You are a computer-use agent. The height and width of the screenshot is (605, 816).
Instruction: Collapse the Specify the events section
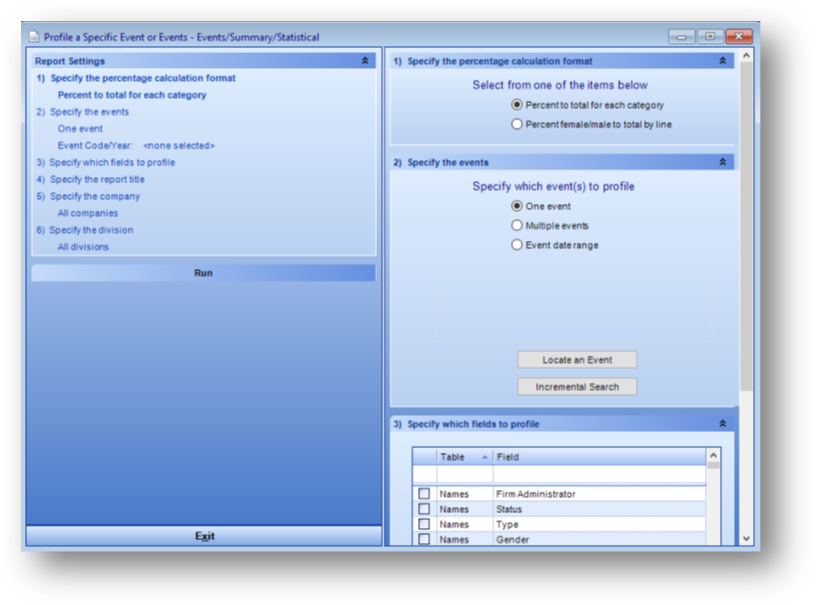click(722, 162)
